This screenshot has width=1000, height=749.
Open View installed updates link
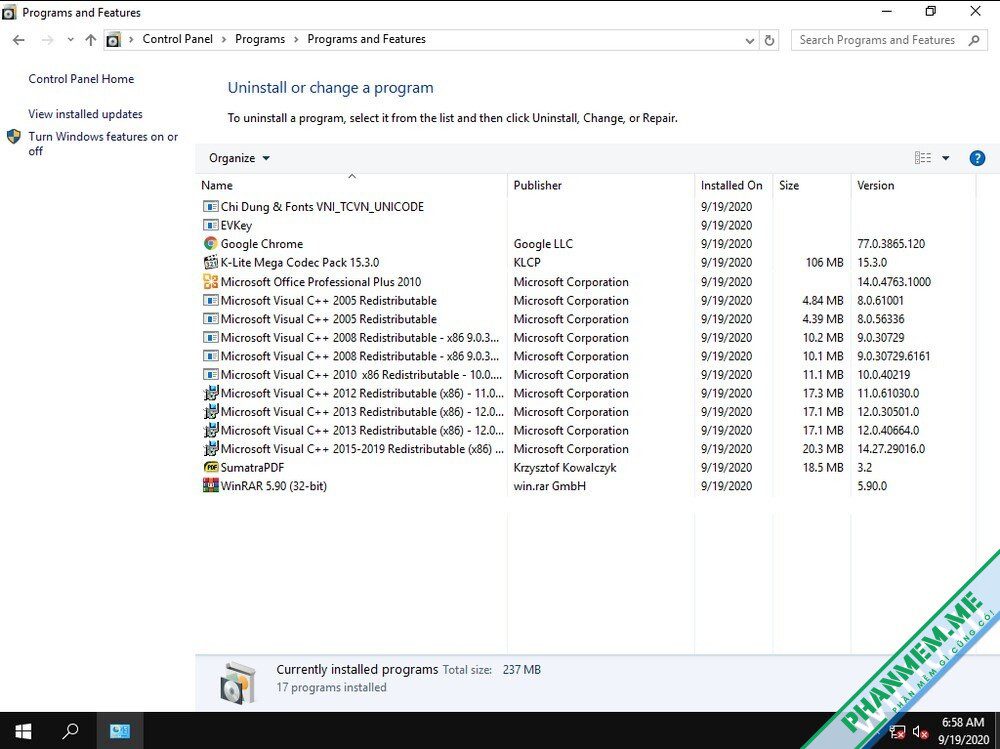click(85, 114)
